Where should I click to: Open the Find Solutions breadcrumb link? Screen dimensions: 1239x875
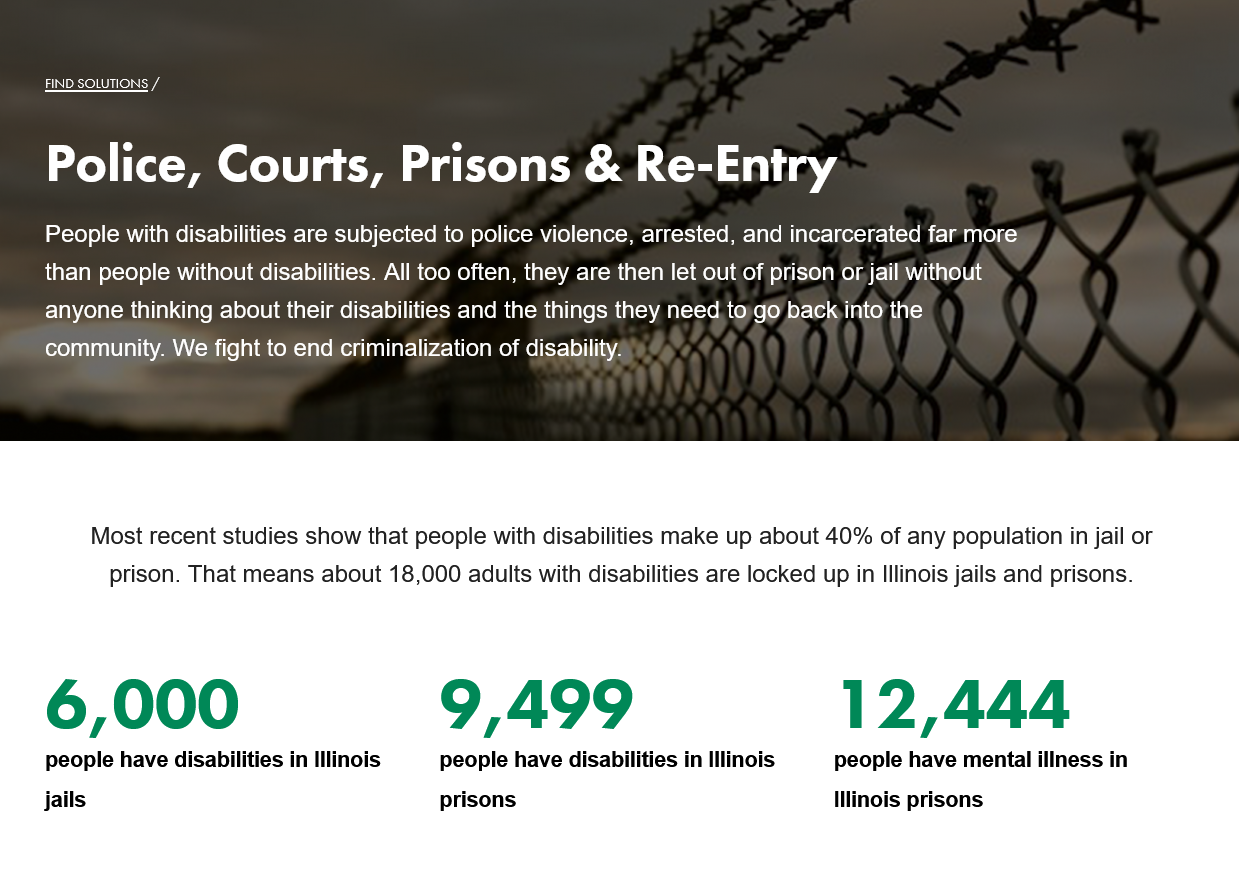[x=96, y=84]
